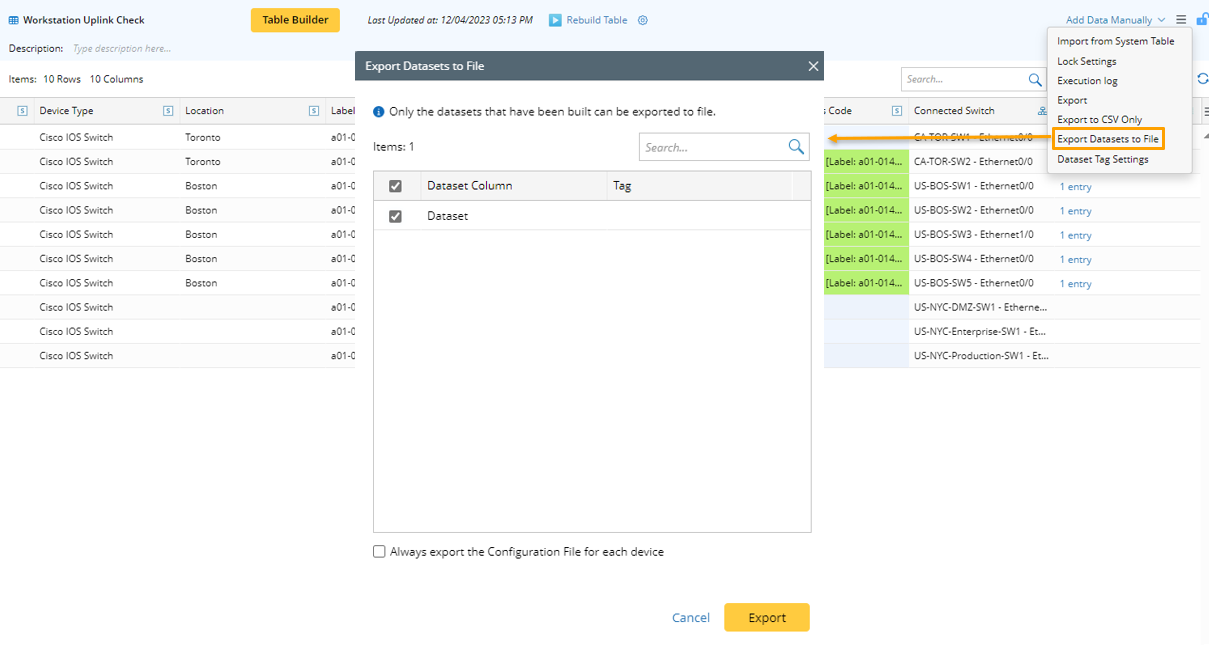The height and width of the screenshot is (645, 1209).
Task: Click the Connected Switch column topology icon
Action: (1043, 111)
